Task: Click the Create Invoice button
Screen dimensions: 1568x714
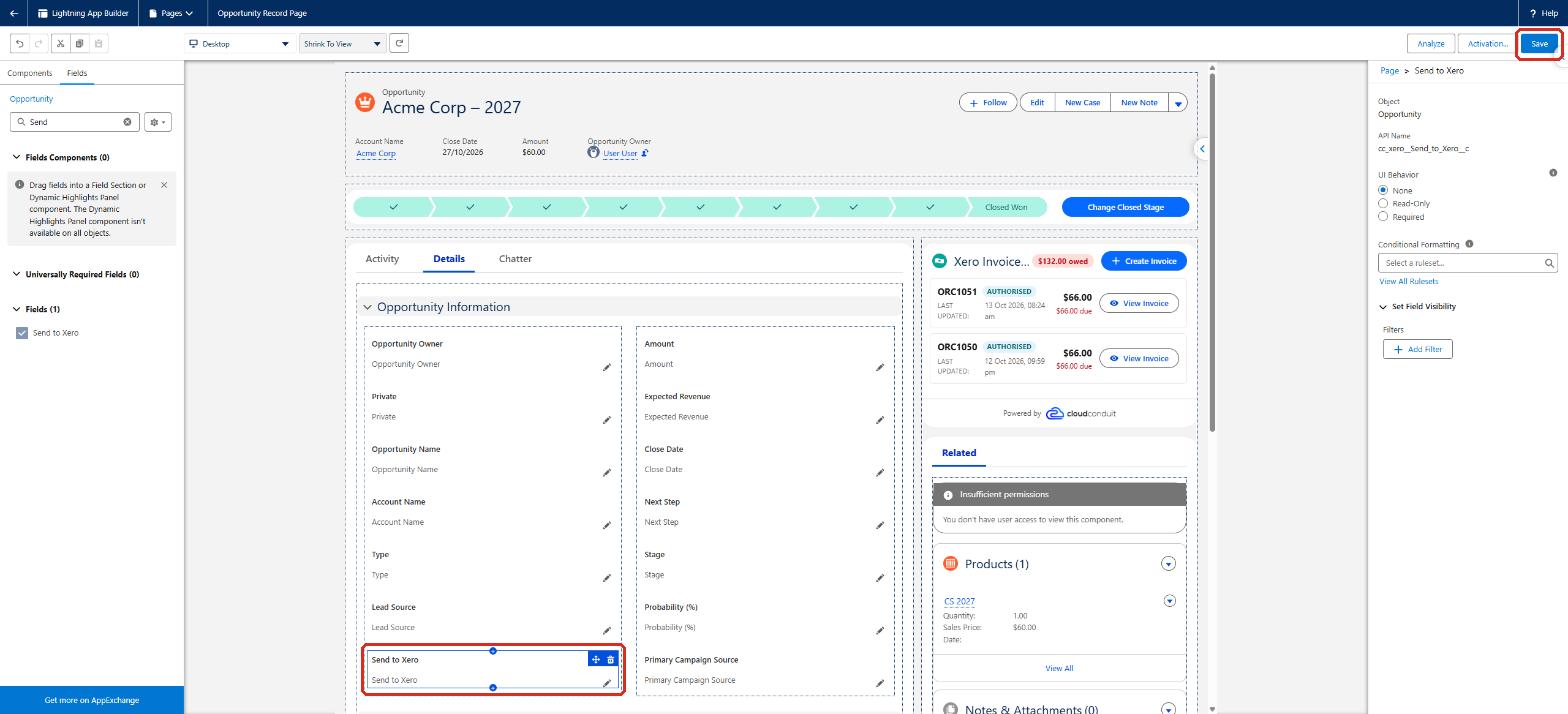Action: 1144,261
